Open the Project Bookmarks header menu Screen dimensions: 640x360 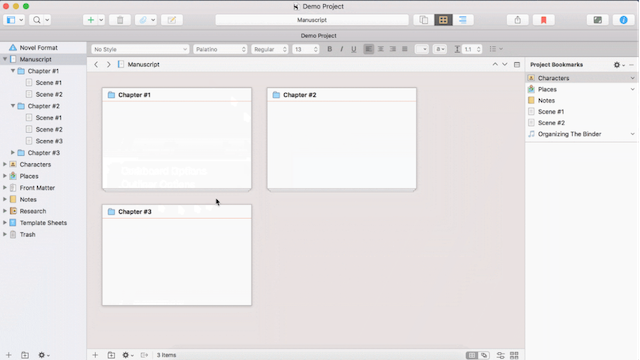pos(556,64)
